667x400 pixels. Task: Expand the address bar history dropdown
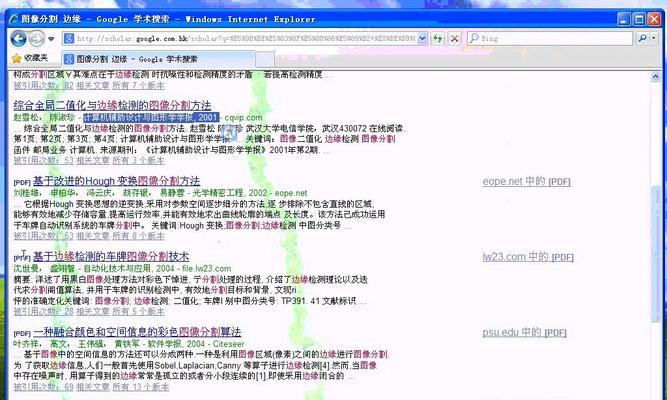coord(422,38)
